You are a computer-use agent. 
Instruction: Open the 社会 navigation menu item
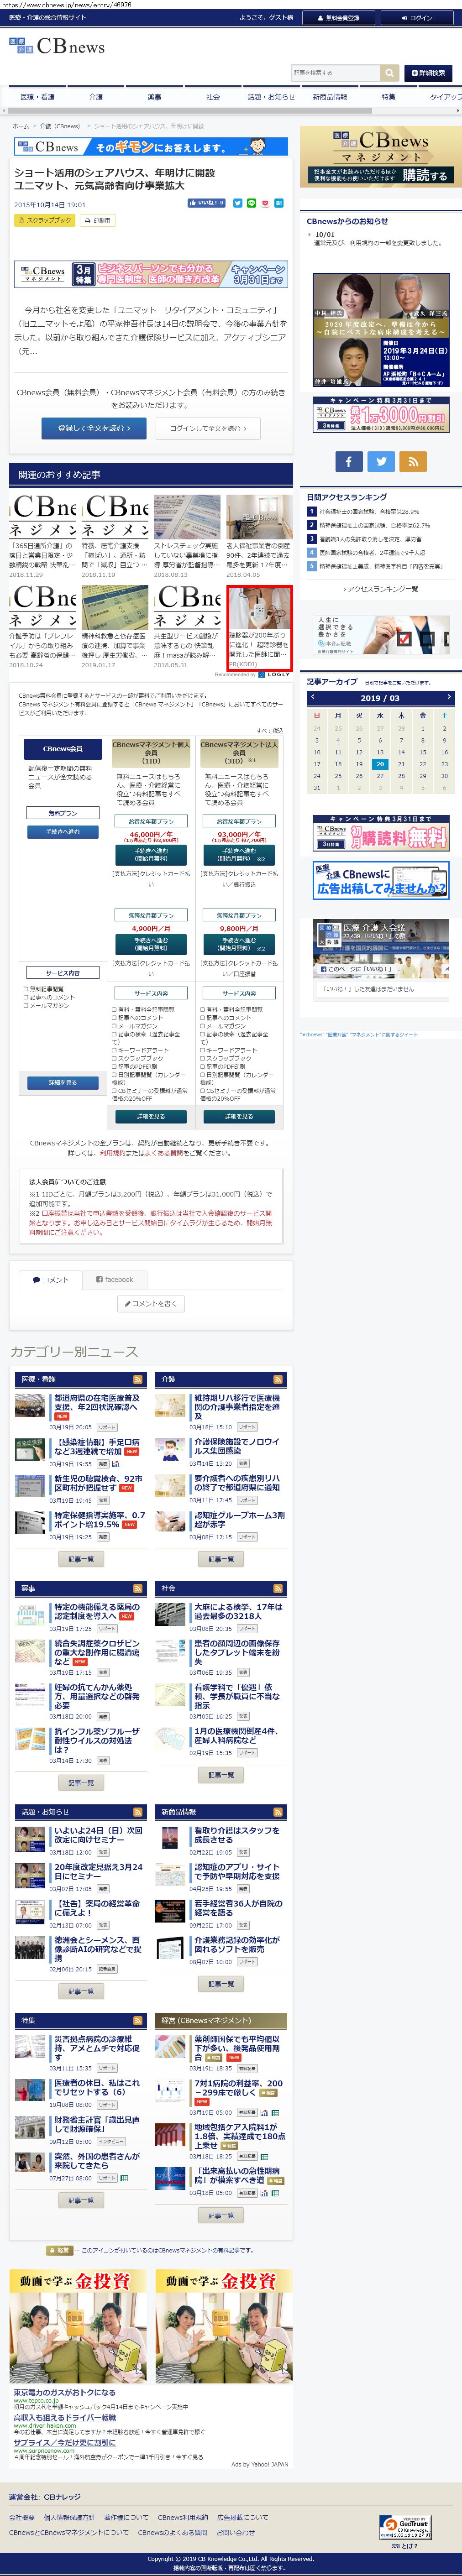pos(213,97)
